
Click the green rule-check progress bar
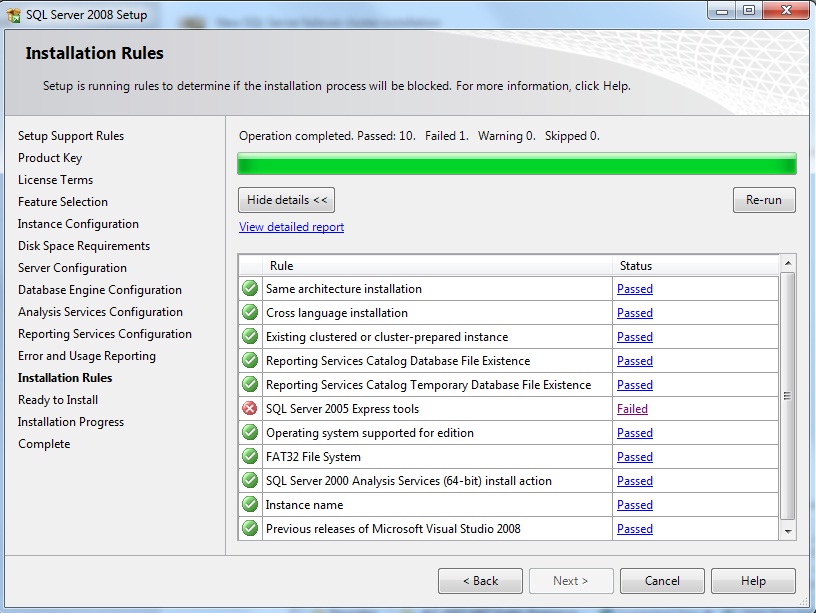(x=517, y=163)
